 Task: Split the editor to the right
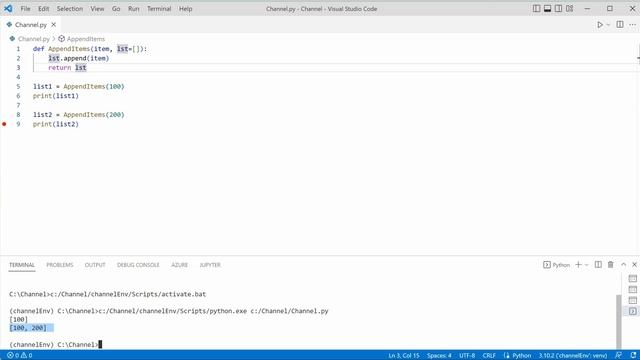(620, 25)
